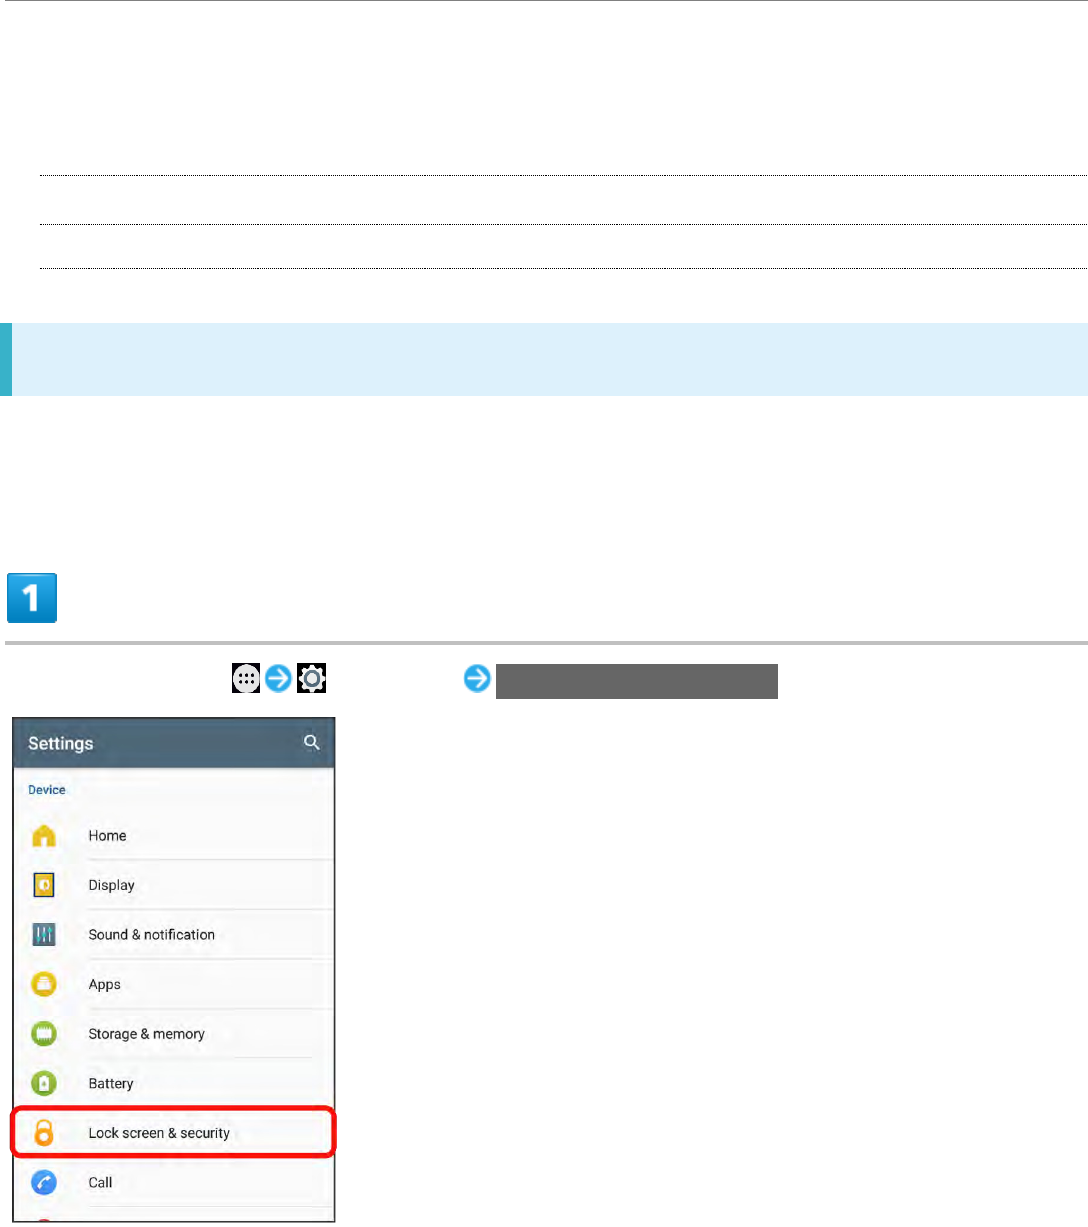The height and width of the screenshot is (1227, 1088).
Task: Click the Settings title text
Action: click(60, 744)
